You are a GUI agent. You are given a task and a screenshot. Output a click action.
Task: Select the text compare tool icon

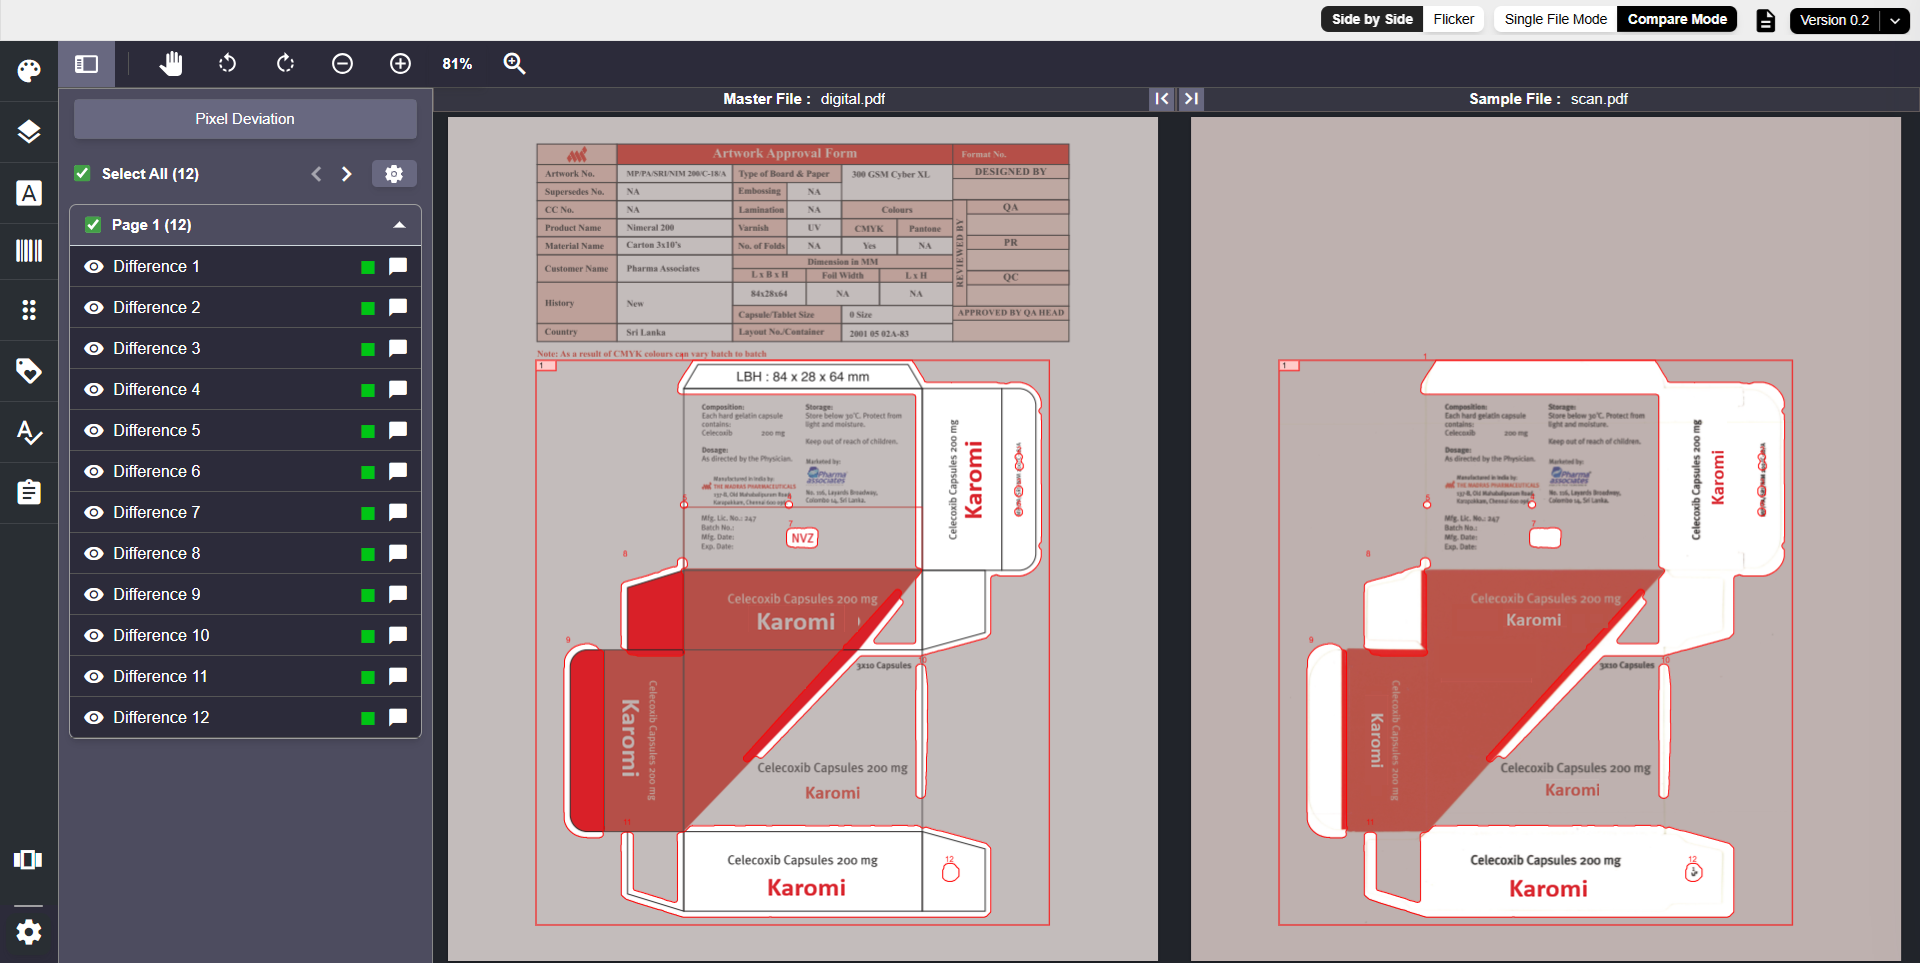pyautogui.click(x=29, y=193)
